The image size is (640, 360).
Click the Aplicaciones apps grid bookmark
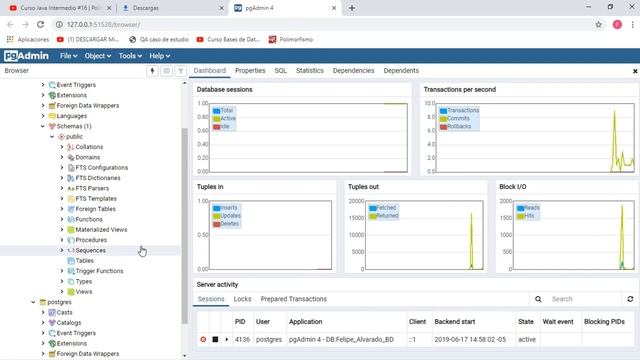28,40
